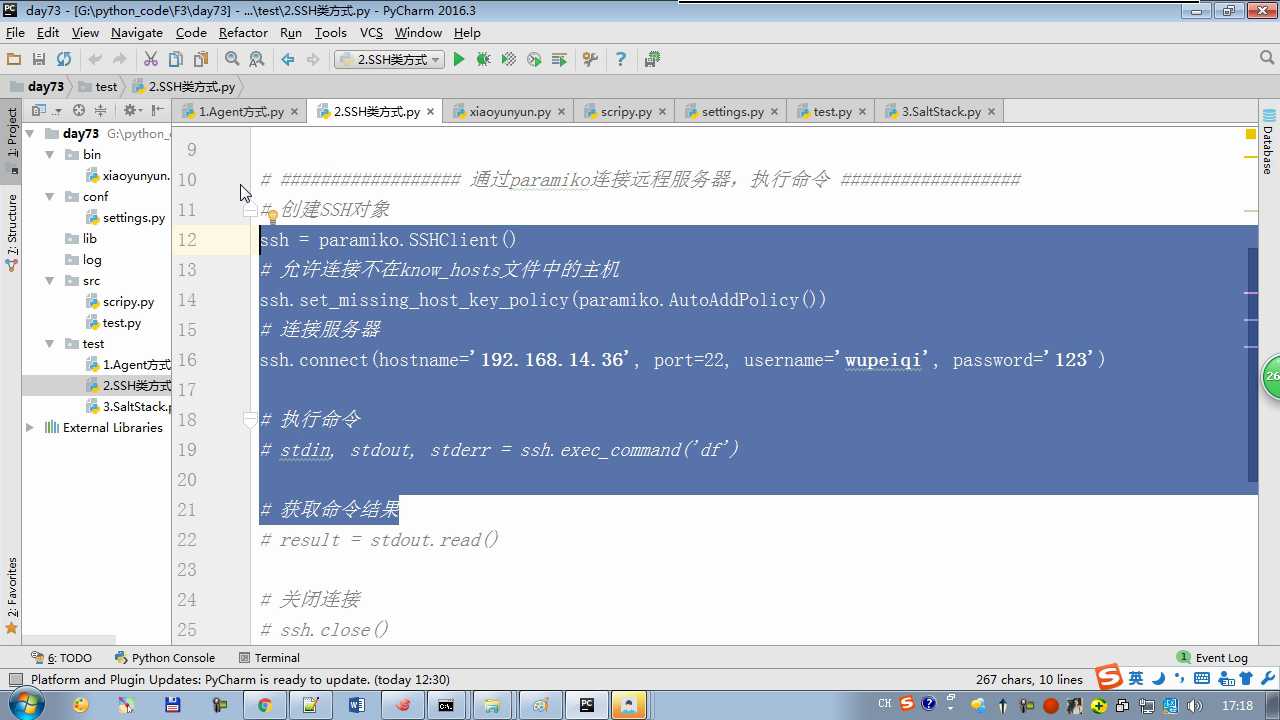Open the TODO tool window

coord(62,658)
